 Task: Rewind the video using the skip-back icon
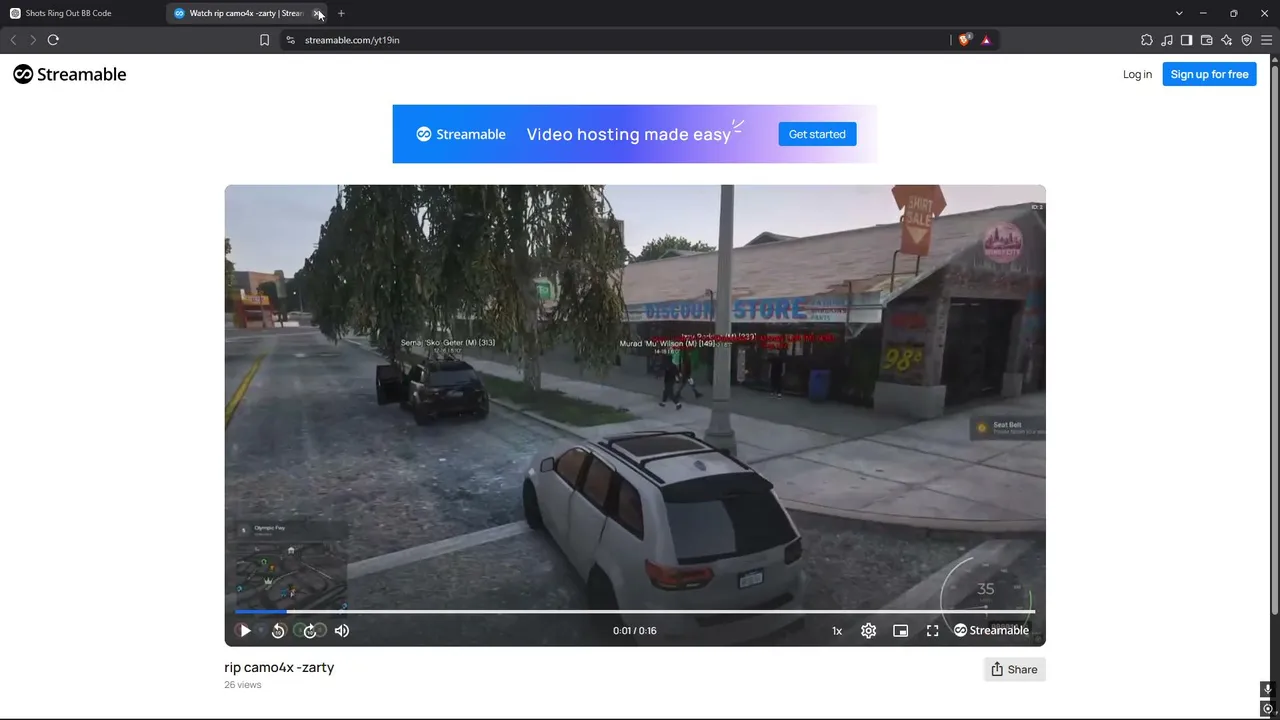click(x=278, y=631)
